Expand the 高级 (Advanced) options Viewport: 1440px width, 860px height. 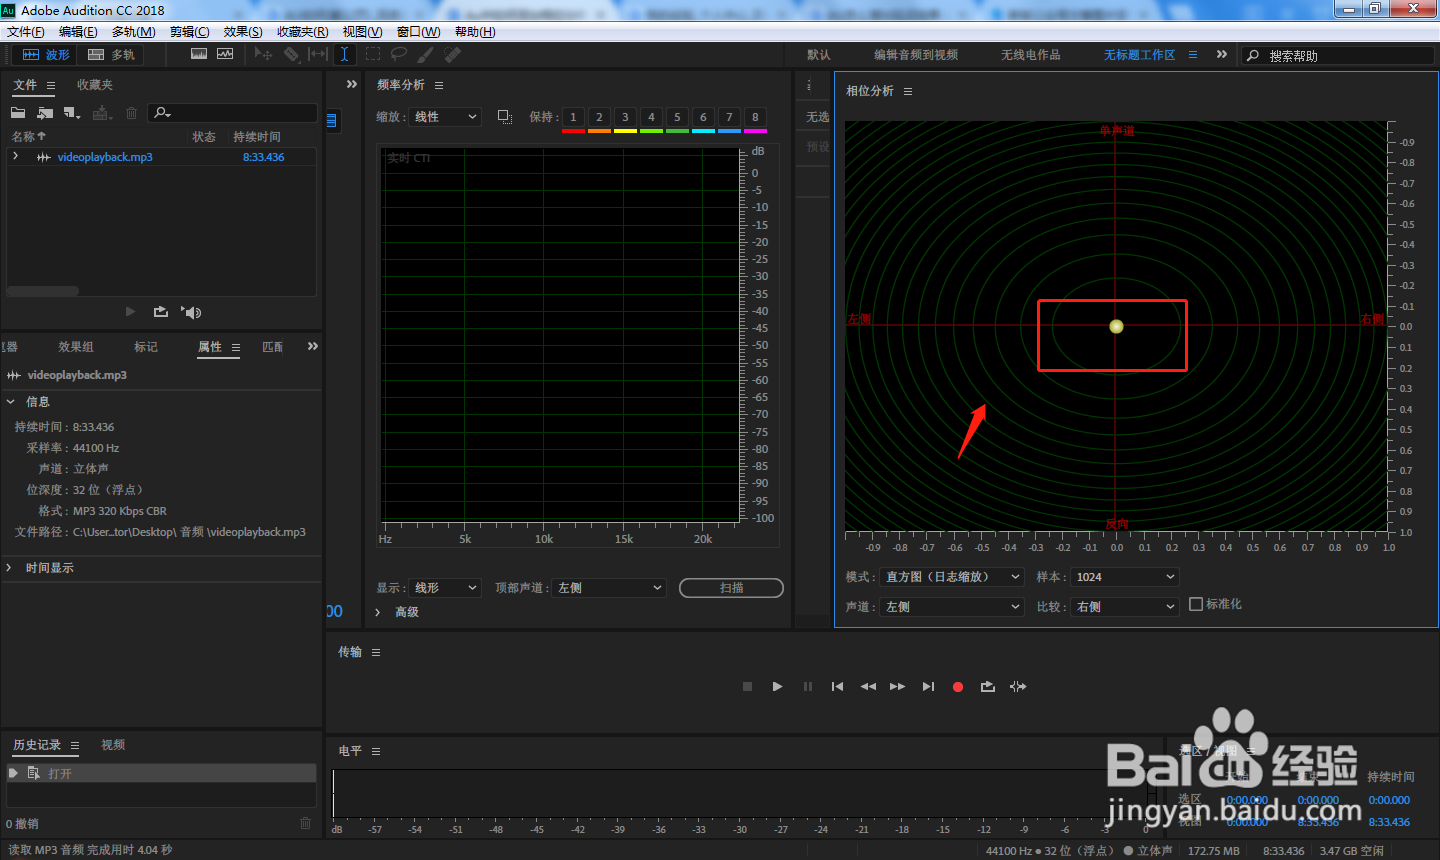[378, 612]
